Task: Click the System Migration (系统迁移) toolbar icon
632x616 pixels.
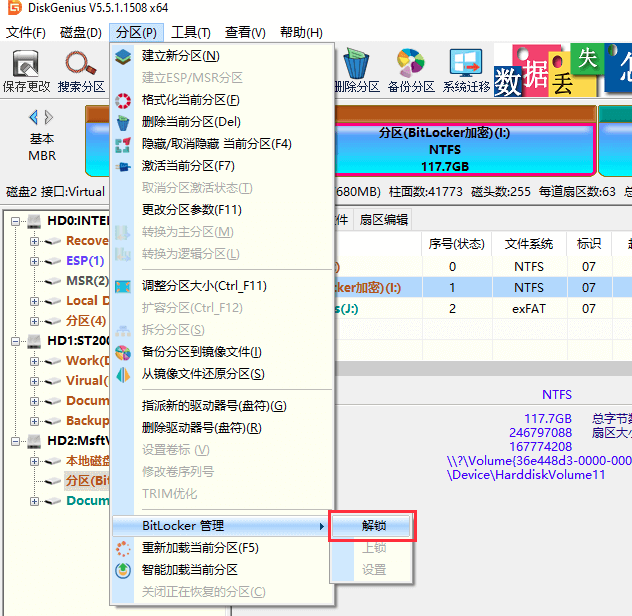Action: click(466, 63)
